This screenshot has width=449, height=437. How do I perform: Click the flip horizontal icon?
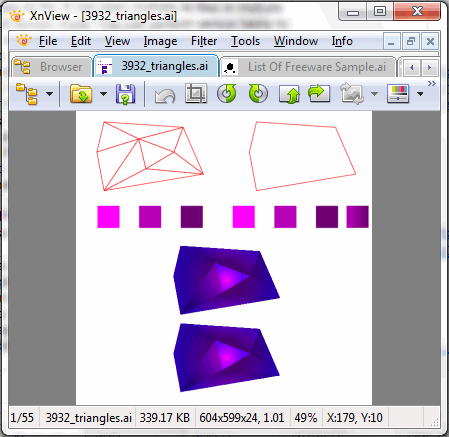tap(319, 93)
